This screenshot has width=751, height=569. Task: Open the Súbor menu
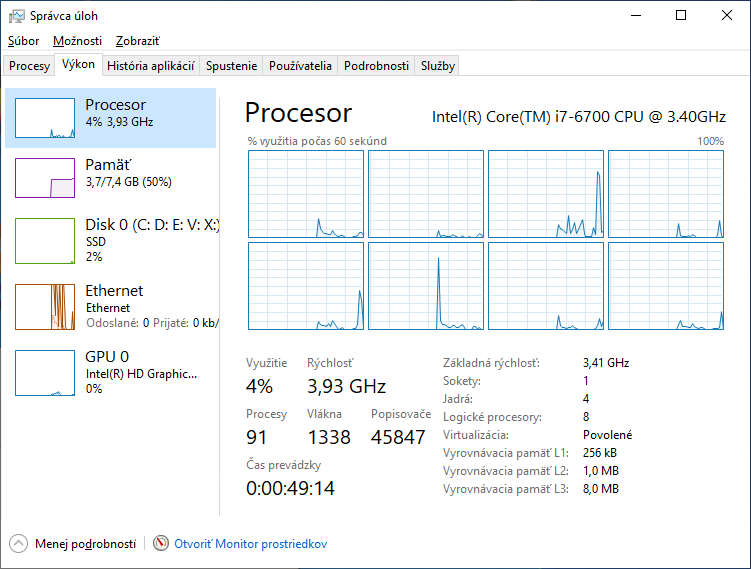[x=24, y=41]
